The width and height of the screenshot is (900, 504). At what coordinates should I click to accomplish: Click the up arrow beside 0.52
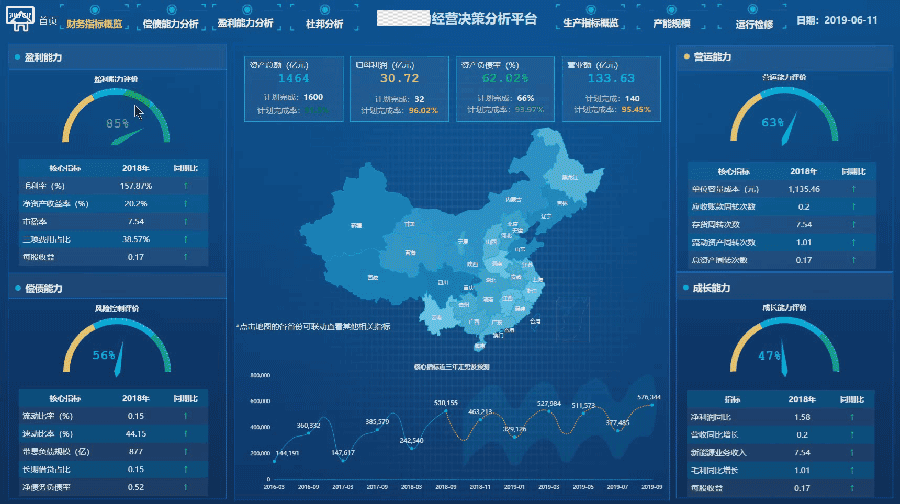coord(185,487)
